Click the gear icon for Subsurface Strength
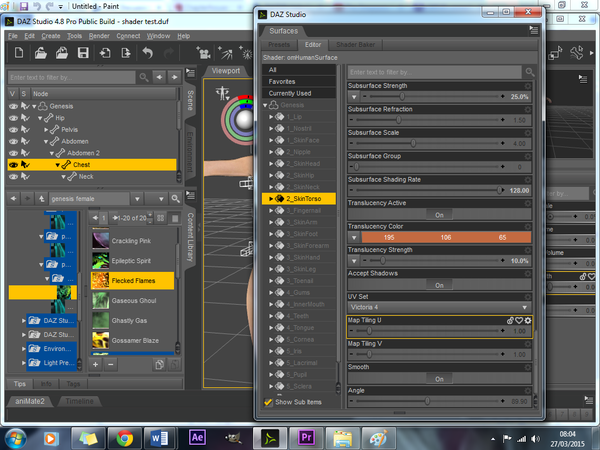This screenshot has width=600, height=450. pos(528,86)
